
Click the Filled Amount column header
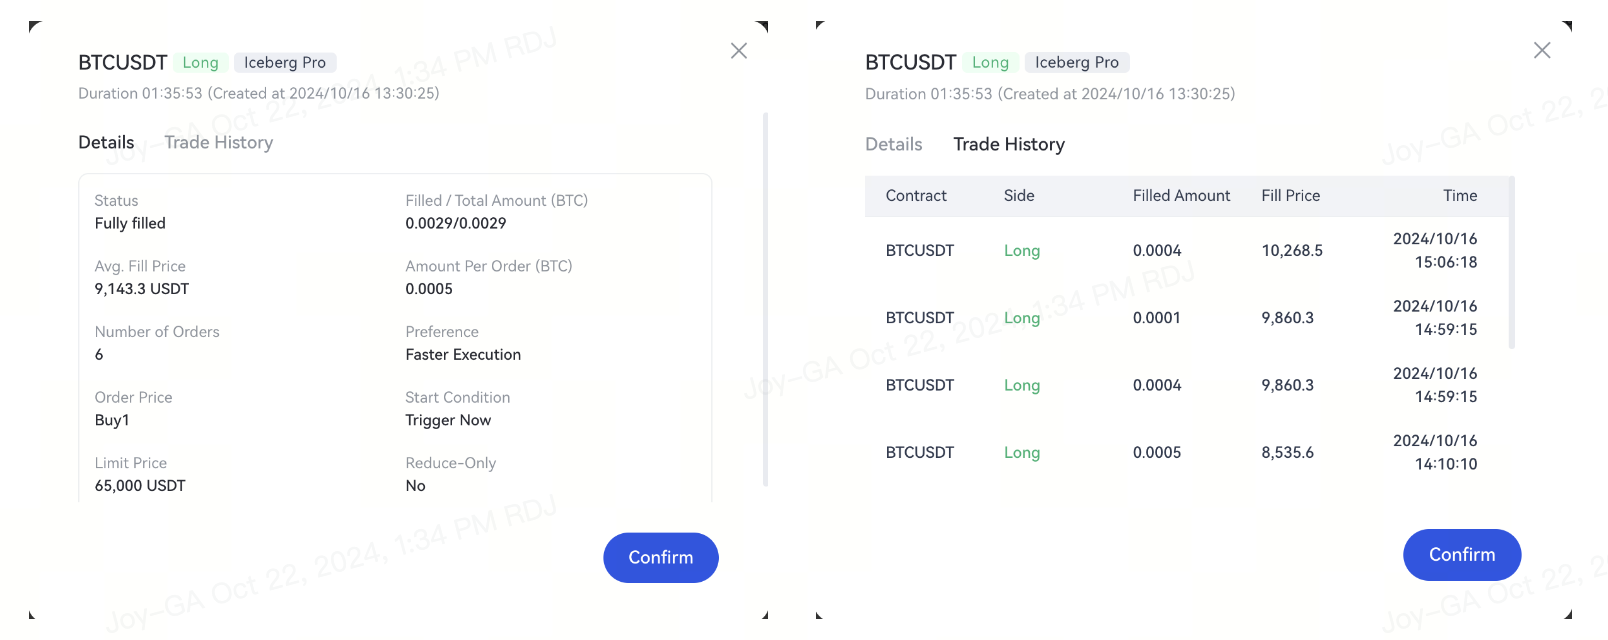click(x=1181, y=196)
